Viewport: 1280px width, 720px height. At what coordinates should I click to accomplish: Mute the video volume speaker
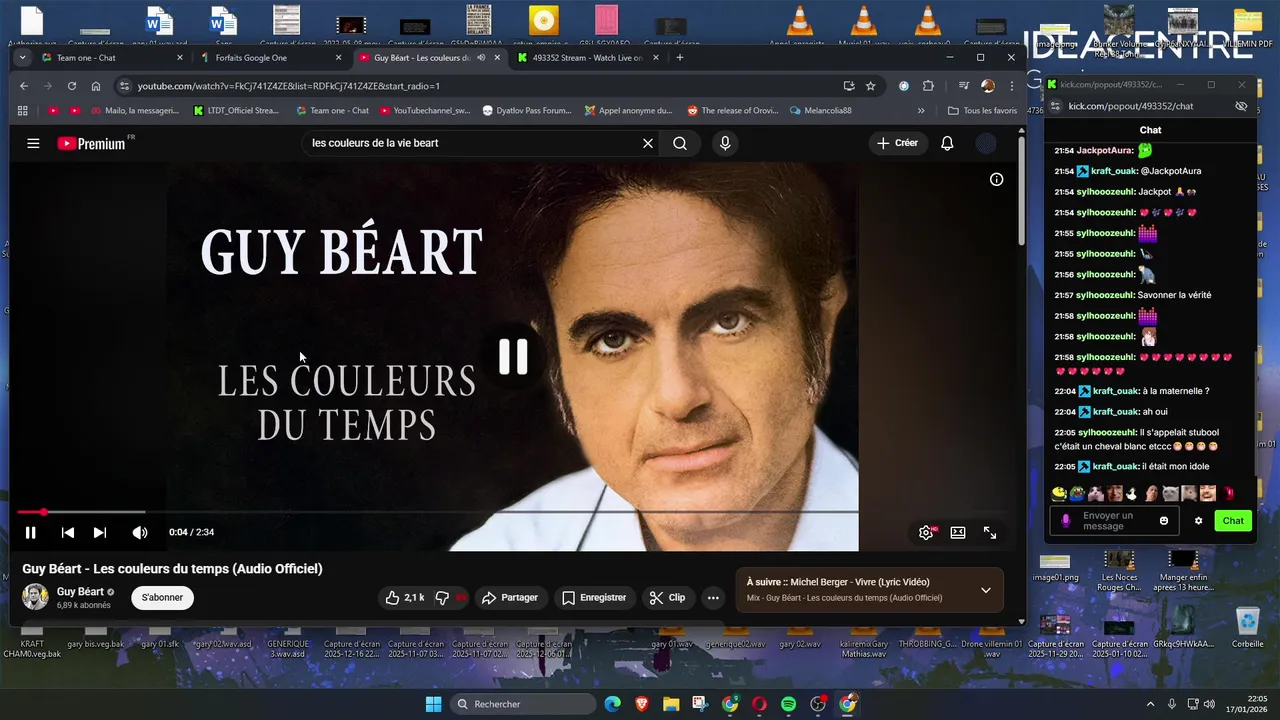[140, 533]
